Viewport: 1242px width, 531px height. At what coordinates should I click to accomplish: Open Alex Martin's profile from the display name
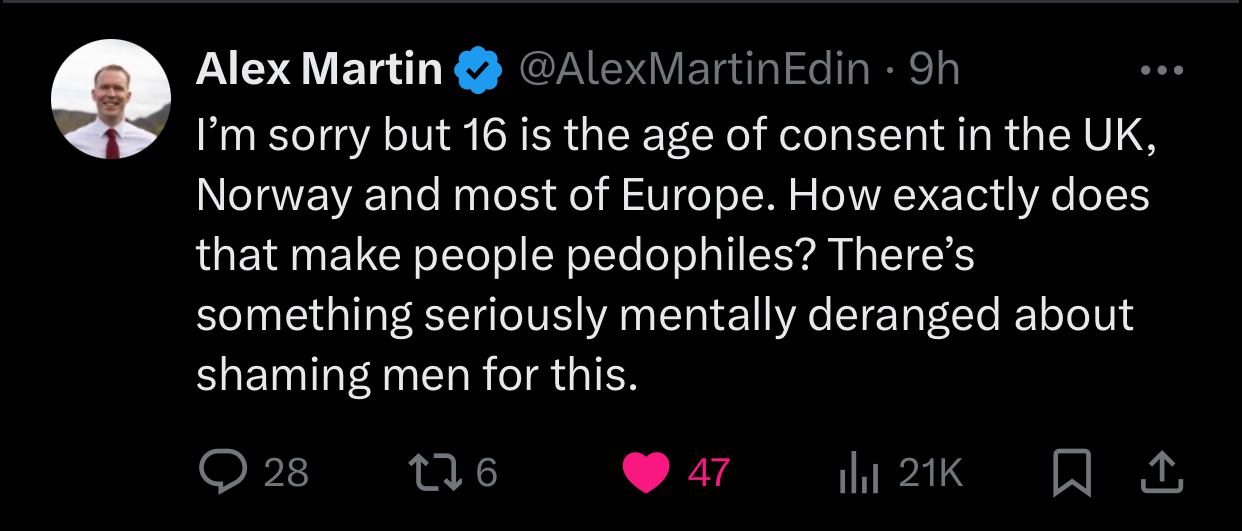(x=319, y=69)
